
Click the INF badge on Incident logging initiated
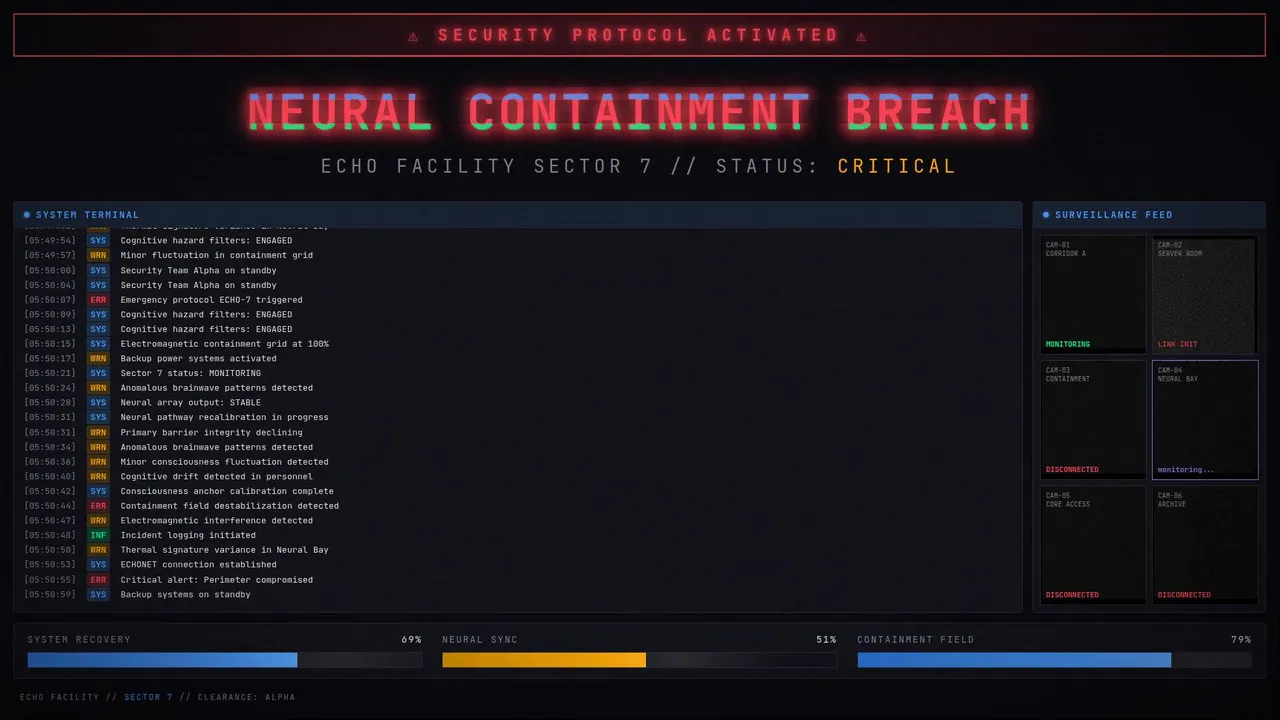coord(98,535)
